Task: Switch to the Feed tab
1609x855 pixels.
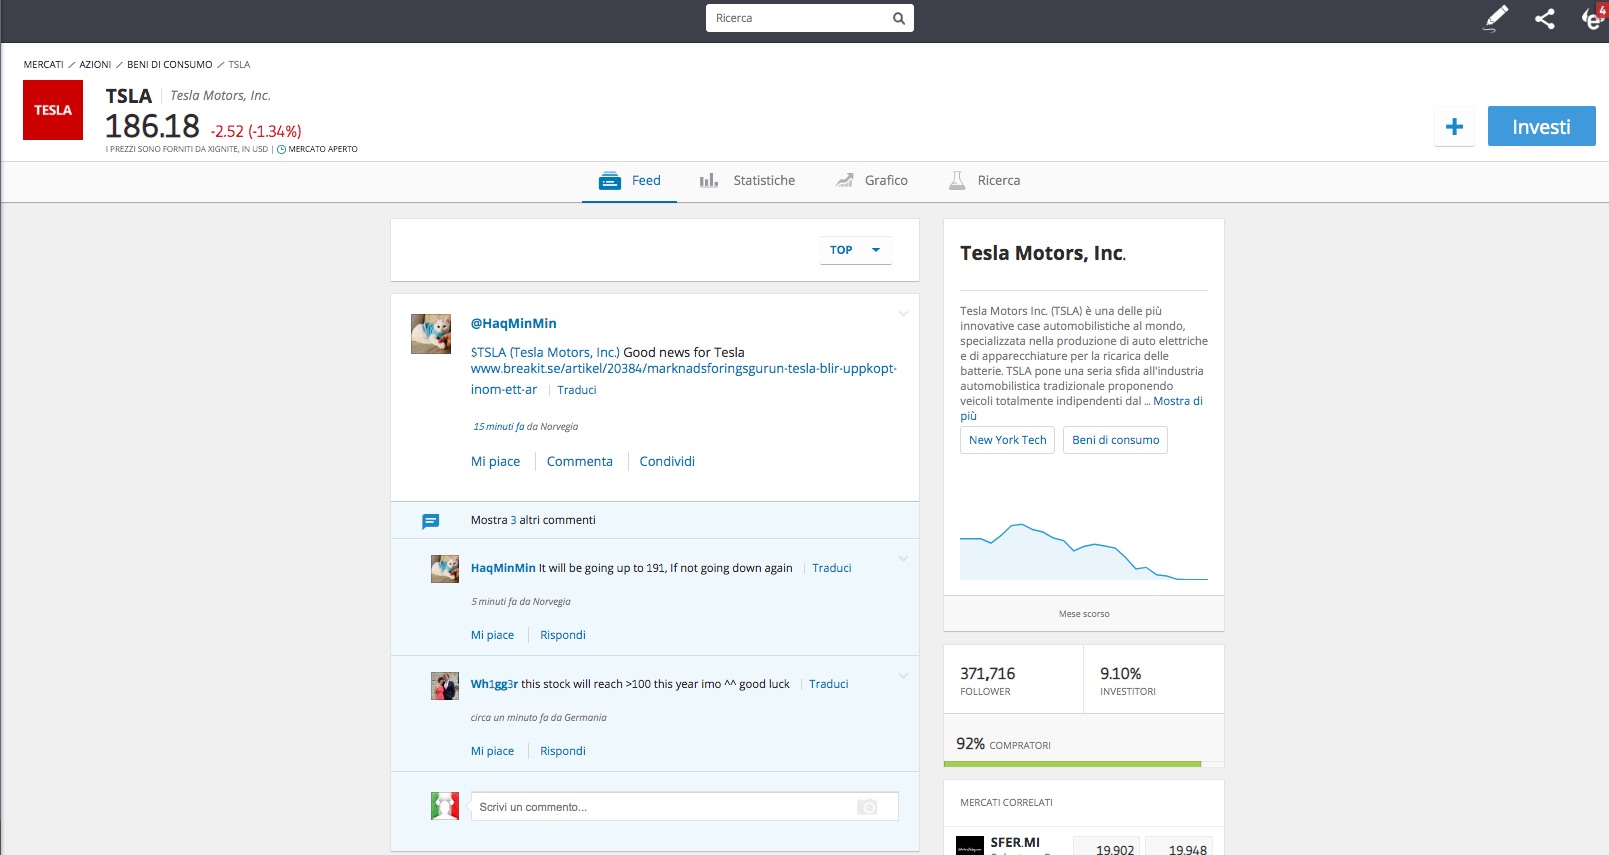Action: tap(630, 181)
